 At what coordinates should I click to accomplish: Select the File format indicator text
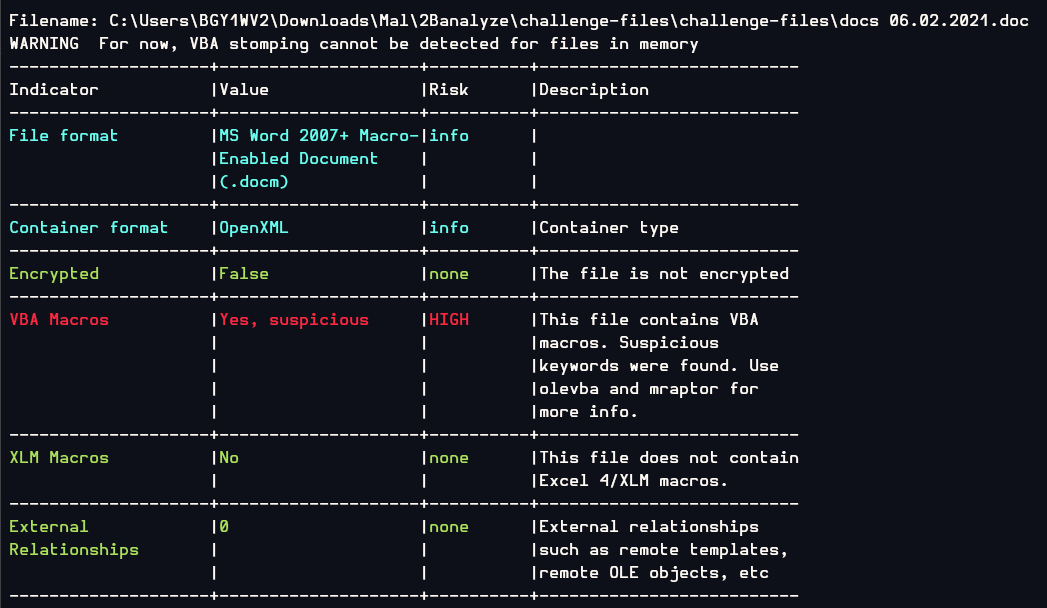[x=64, y=136]
